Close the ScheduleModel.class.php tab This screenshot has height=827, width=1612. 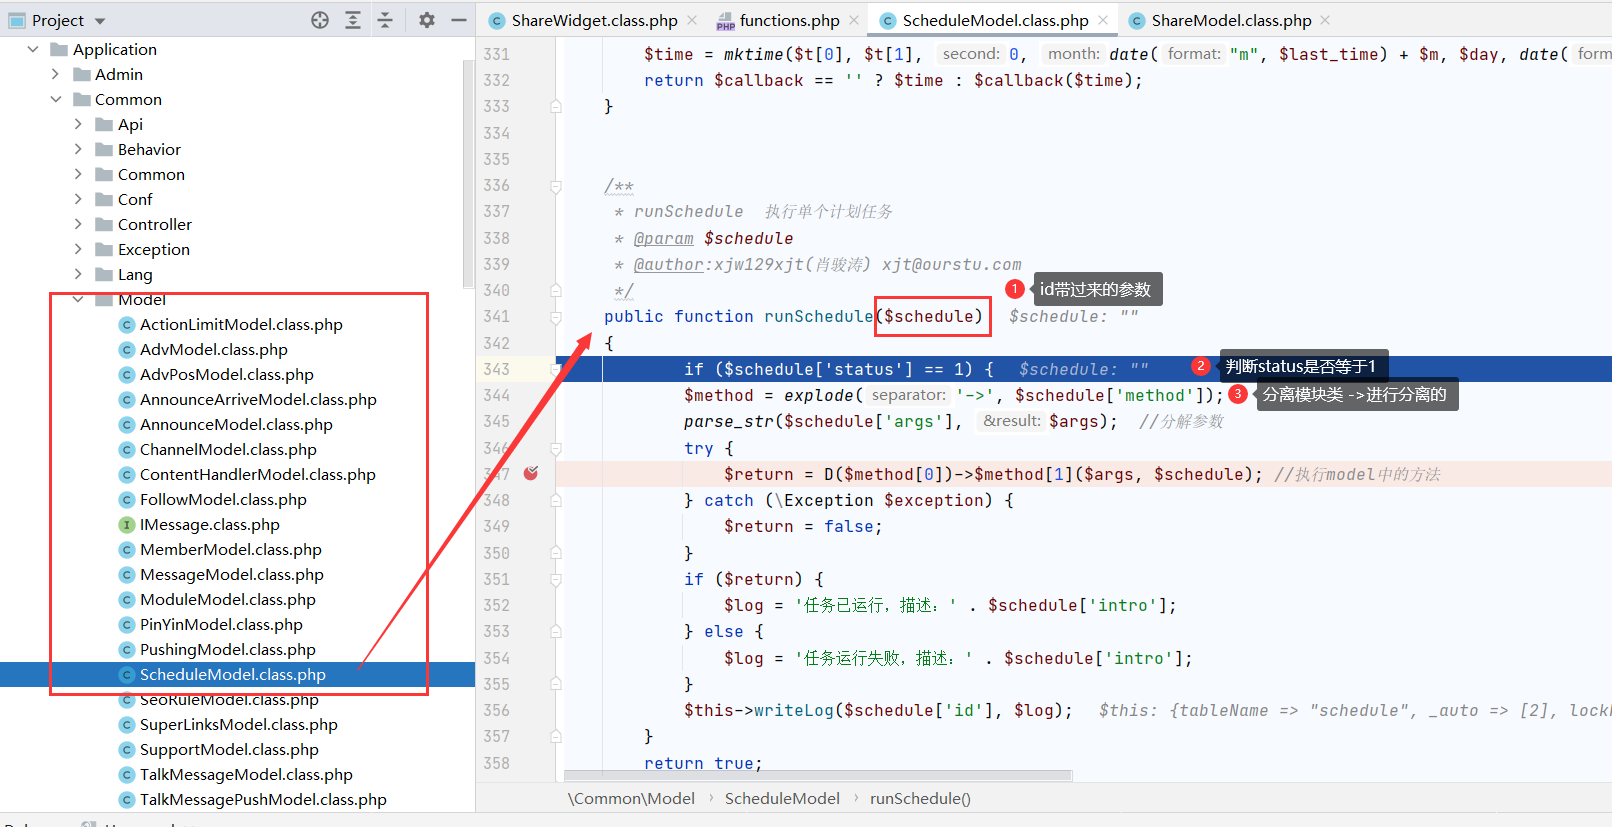click(x=1103, y=20)
